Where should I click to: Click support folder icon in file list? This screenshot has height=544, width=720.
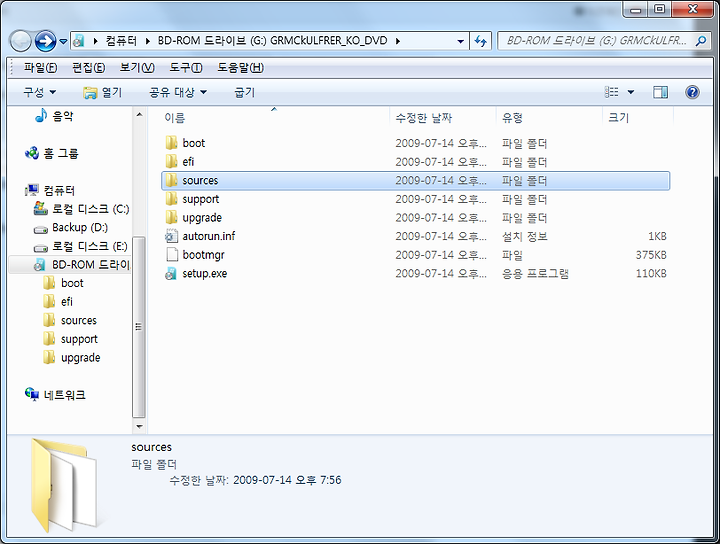(171, 199)
